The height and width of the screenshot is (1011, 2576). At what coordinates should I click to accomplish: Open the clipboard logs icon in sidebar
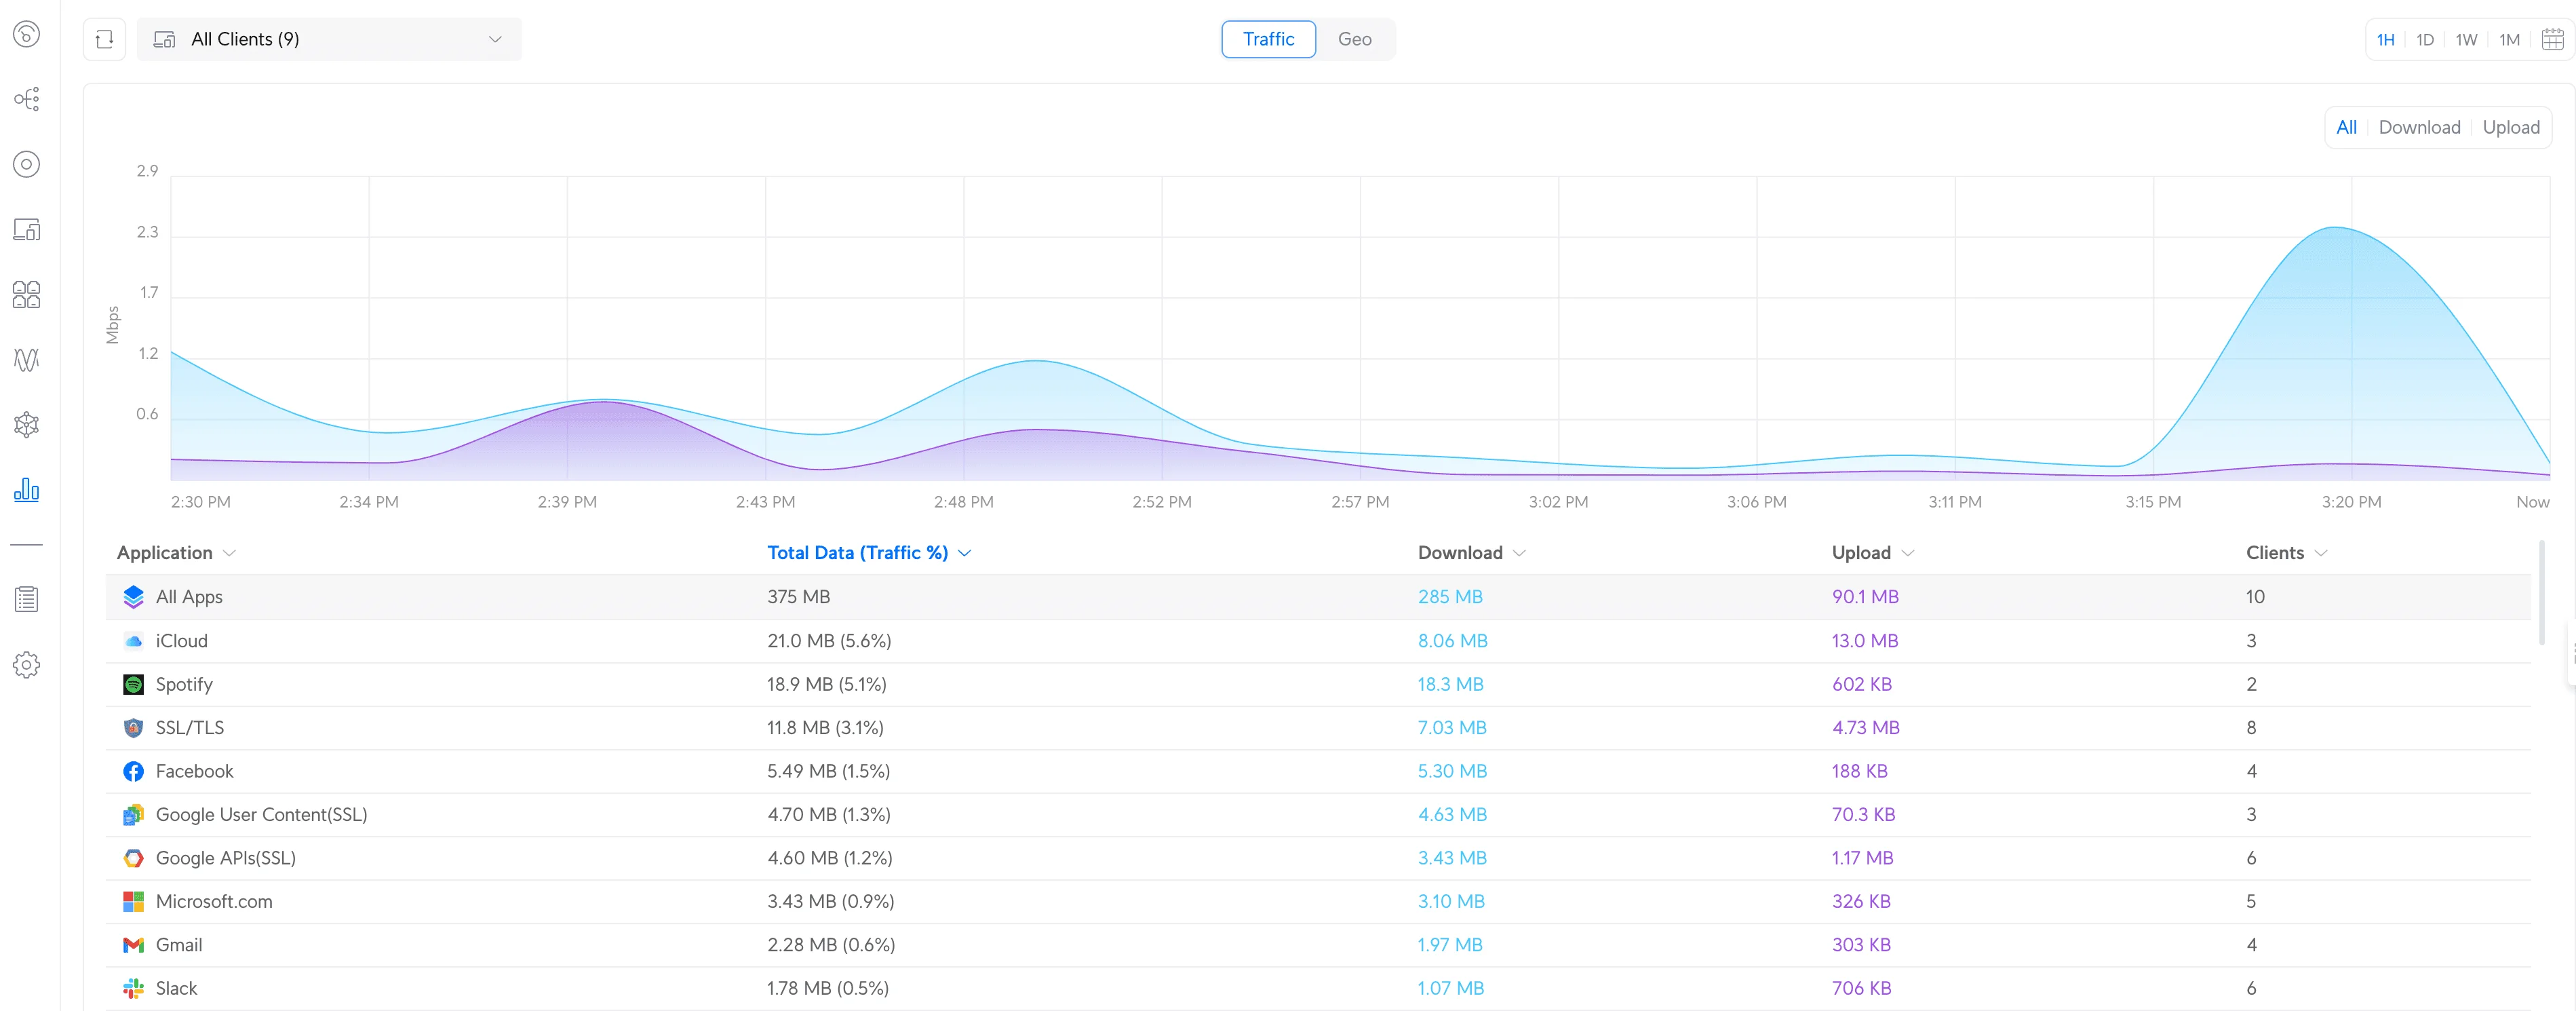[27, 599]
